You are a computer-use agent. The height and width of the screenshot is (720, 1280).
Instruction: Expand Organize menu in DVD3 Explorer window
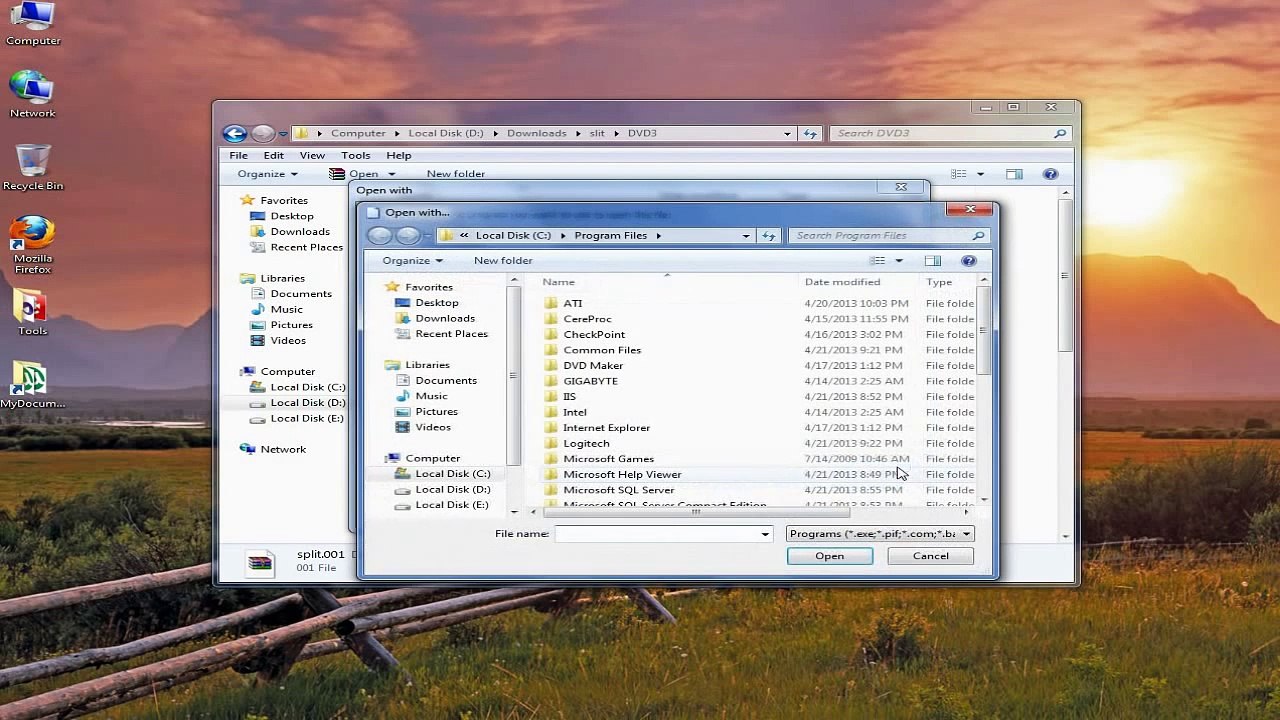pos(267,174)
